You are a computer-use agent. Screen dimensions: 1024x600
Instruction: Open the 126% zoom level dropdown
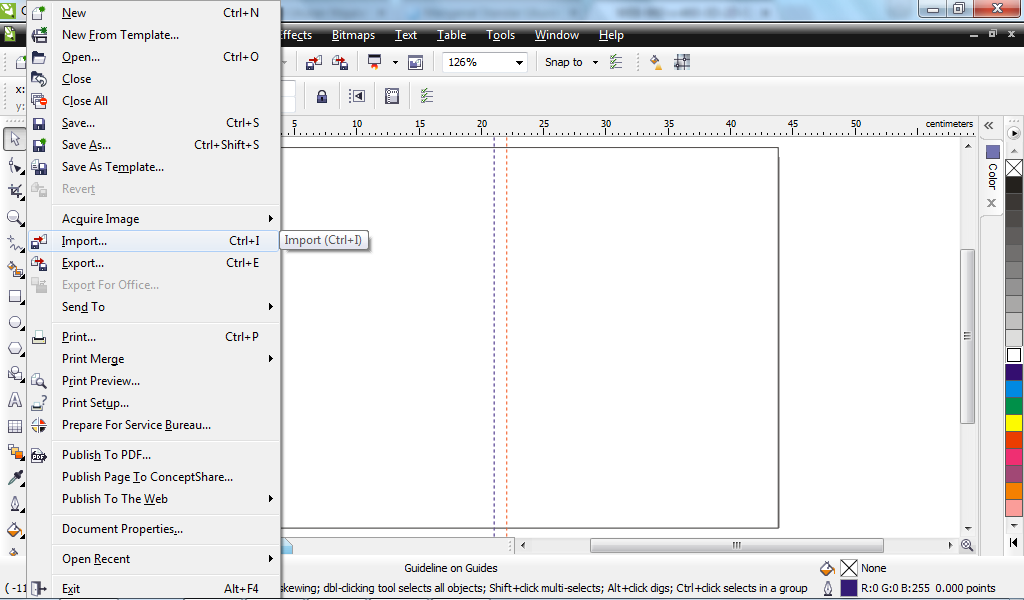[519, 63]
